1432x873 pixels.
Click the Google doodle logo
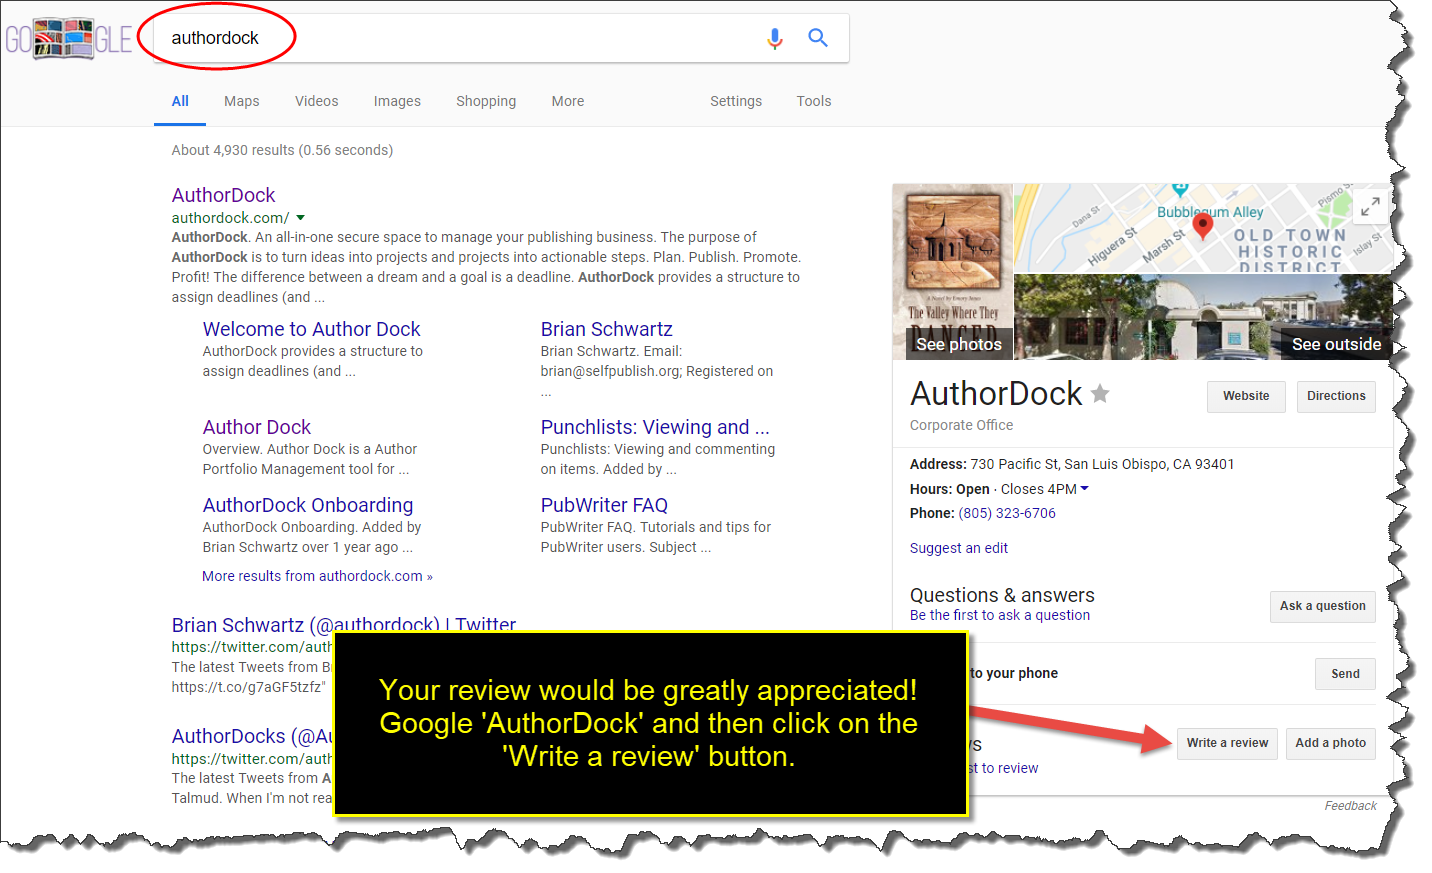69,39
